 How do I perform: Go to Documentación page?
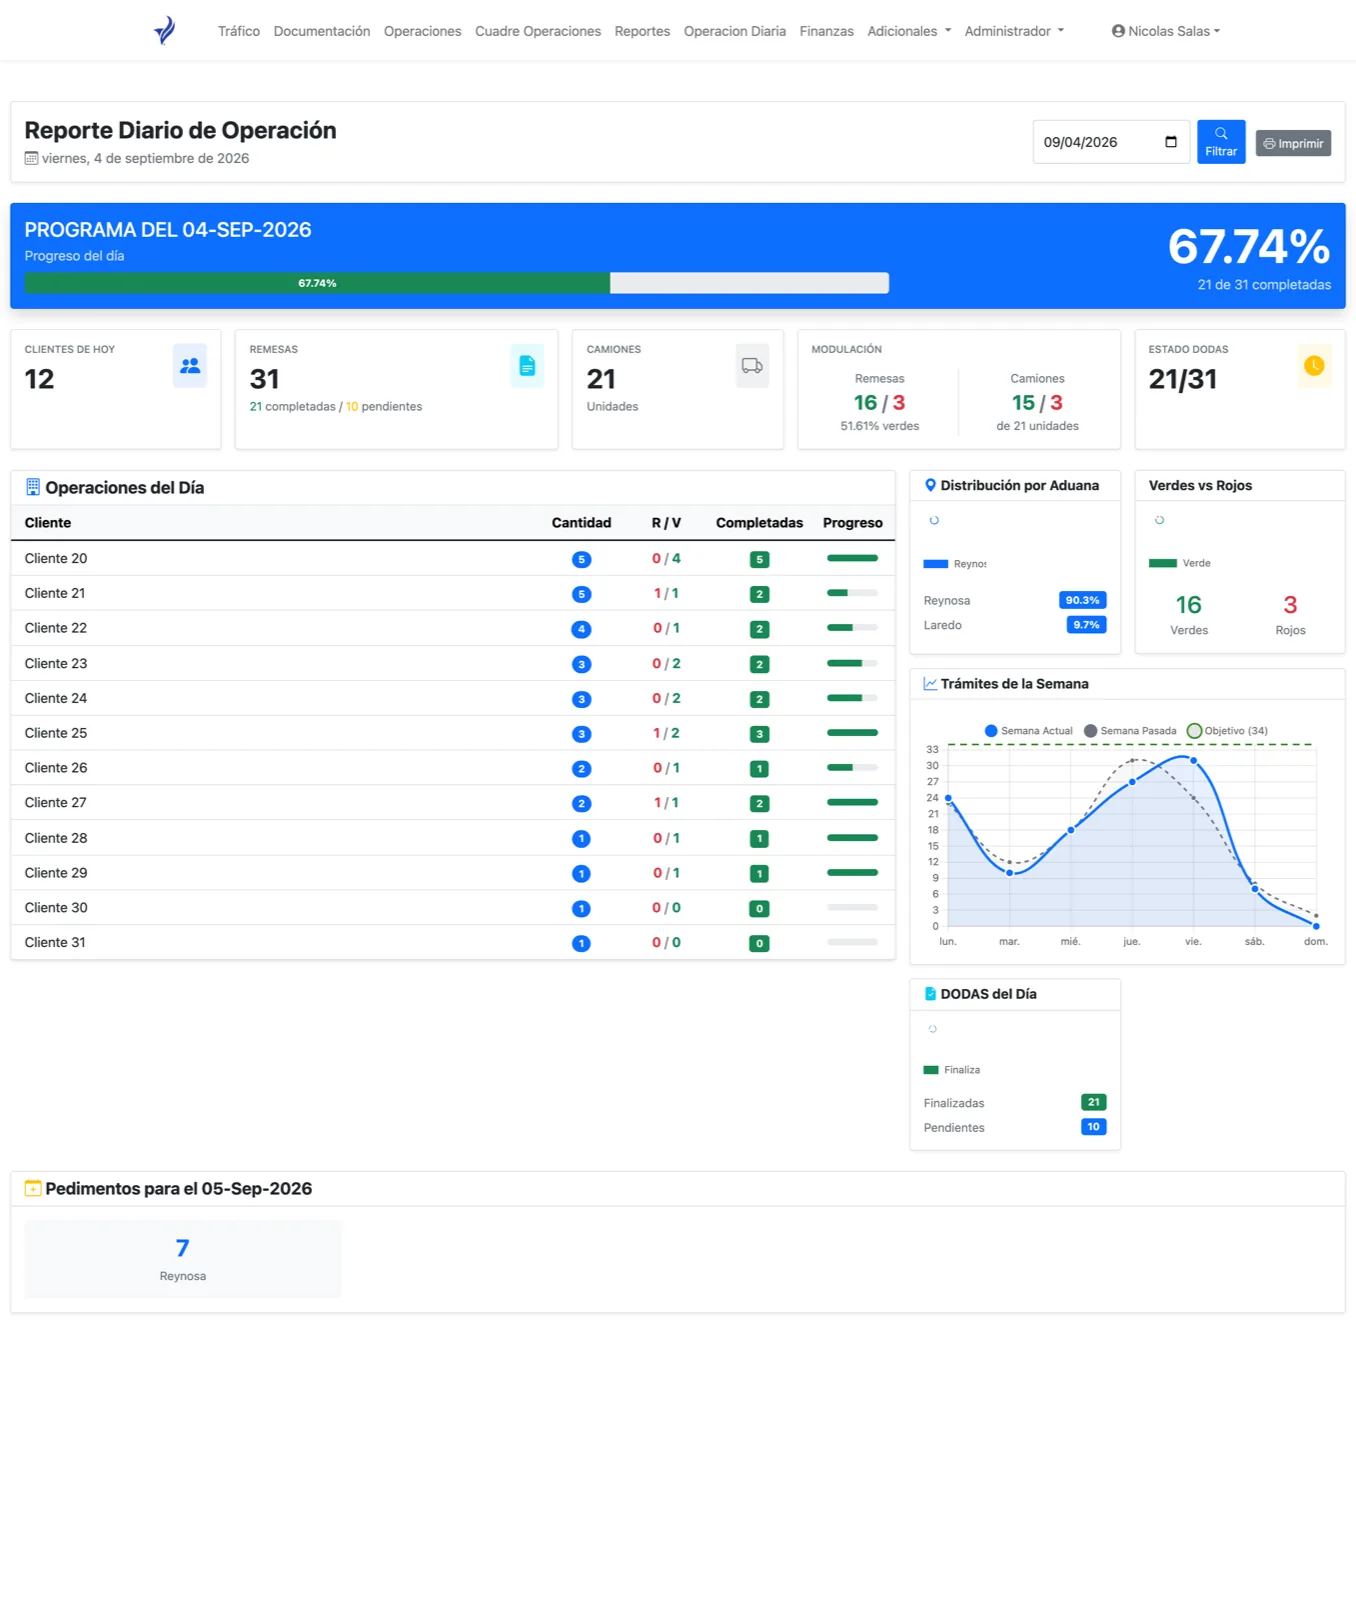coord(322,31)
